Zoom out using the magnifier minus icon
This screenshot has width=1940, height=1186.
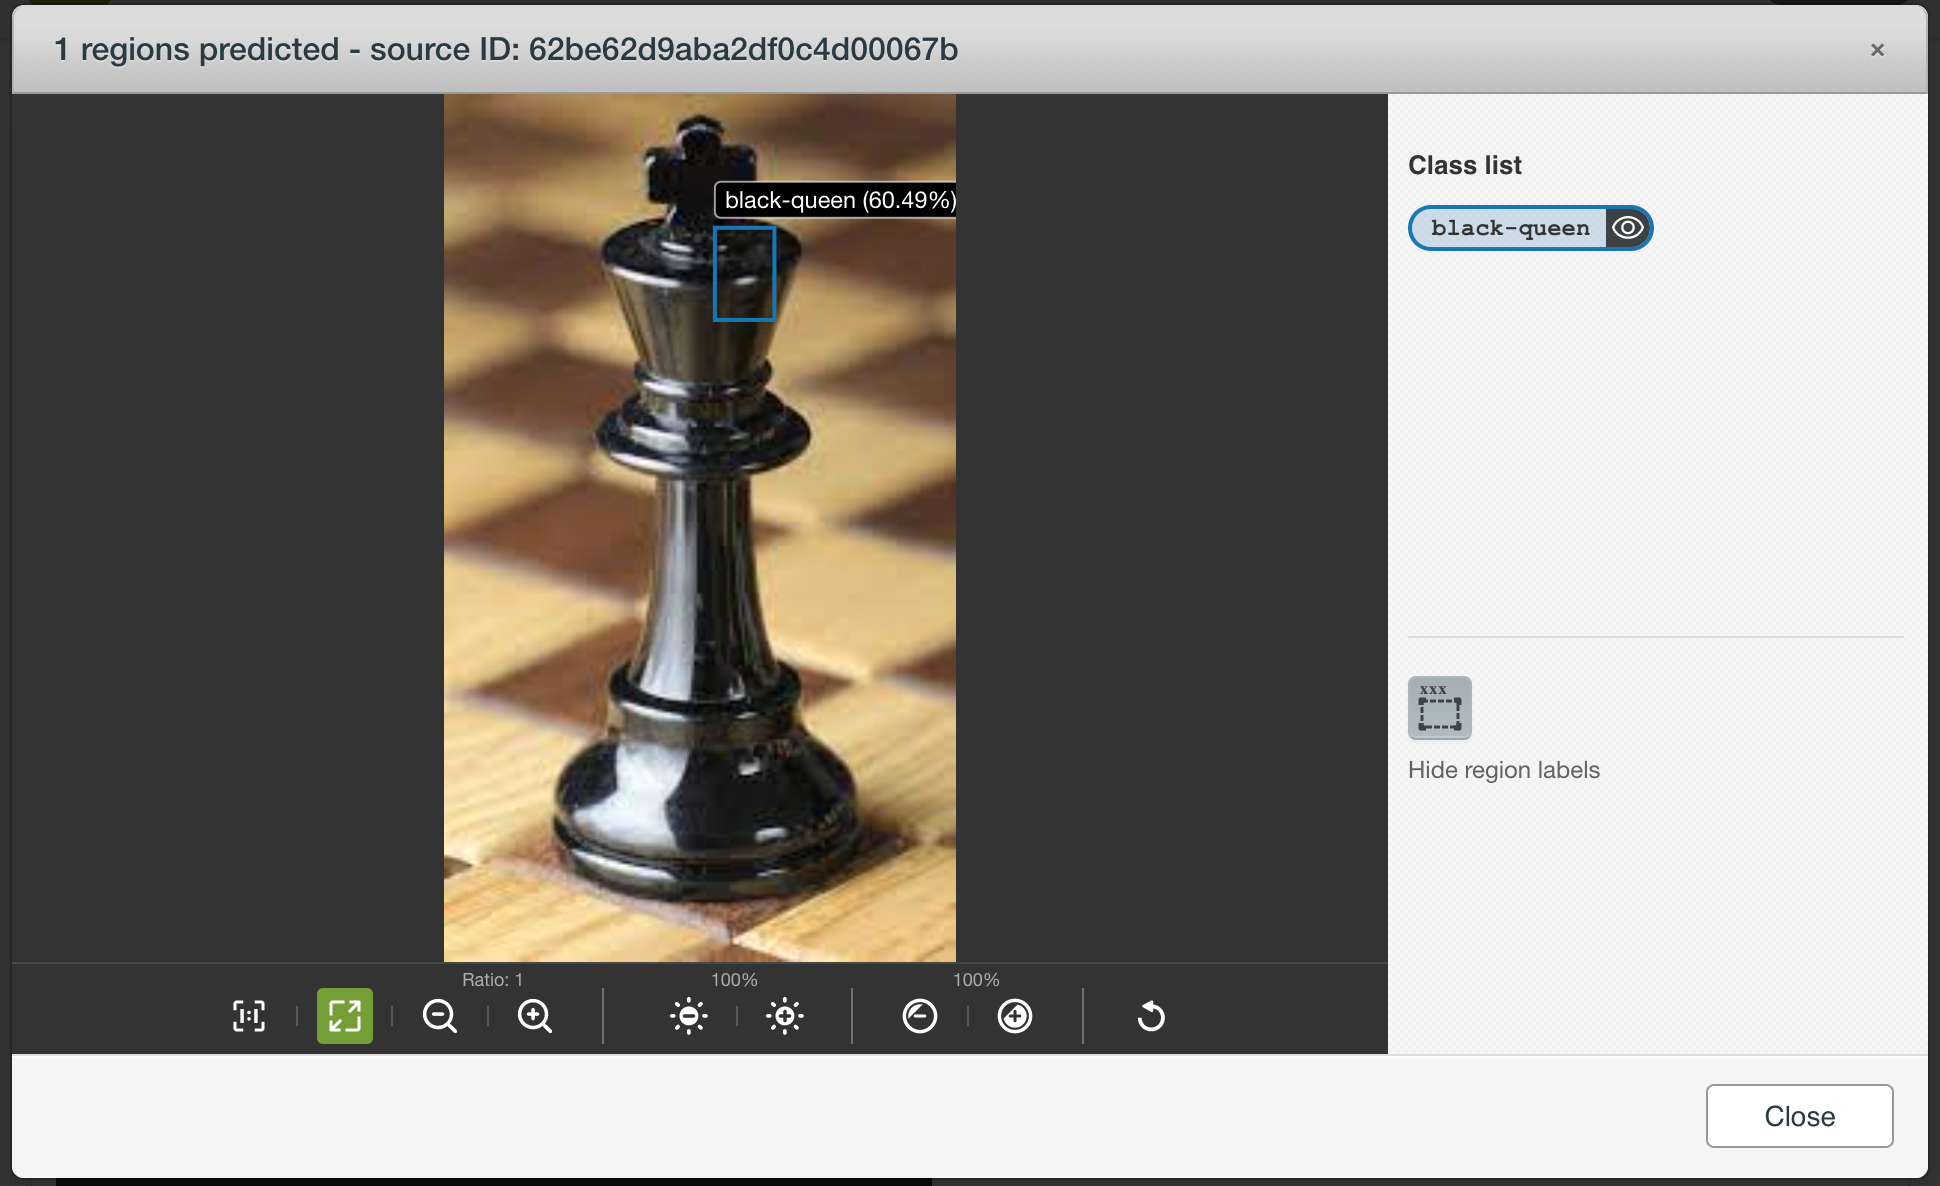[x=440, y=1016]
